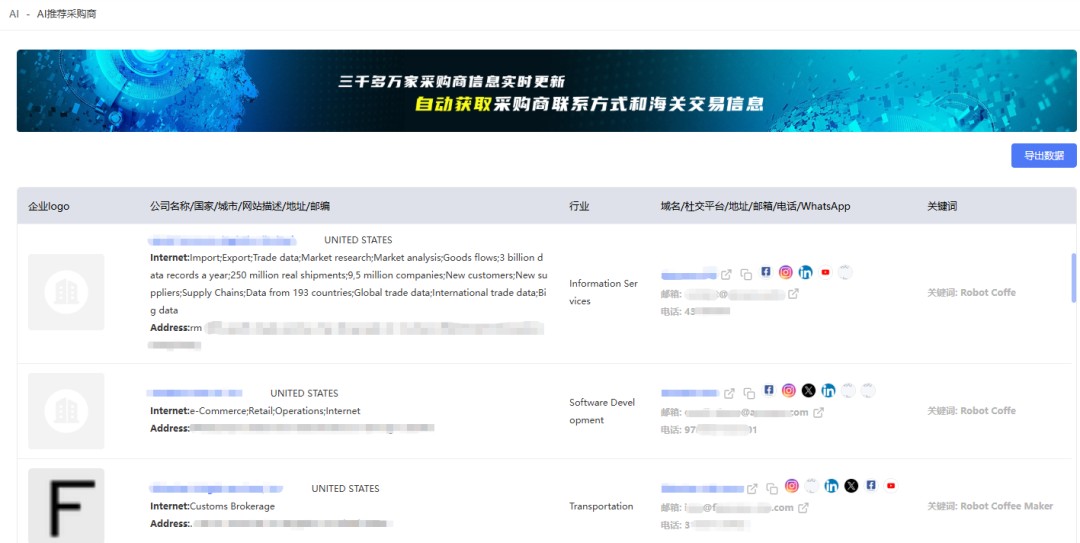Screen dimensions: 1080x543
Task: Open email link icon in Transportation row
Action: click(x=803, y=507)
